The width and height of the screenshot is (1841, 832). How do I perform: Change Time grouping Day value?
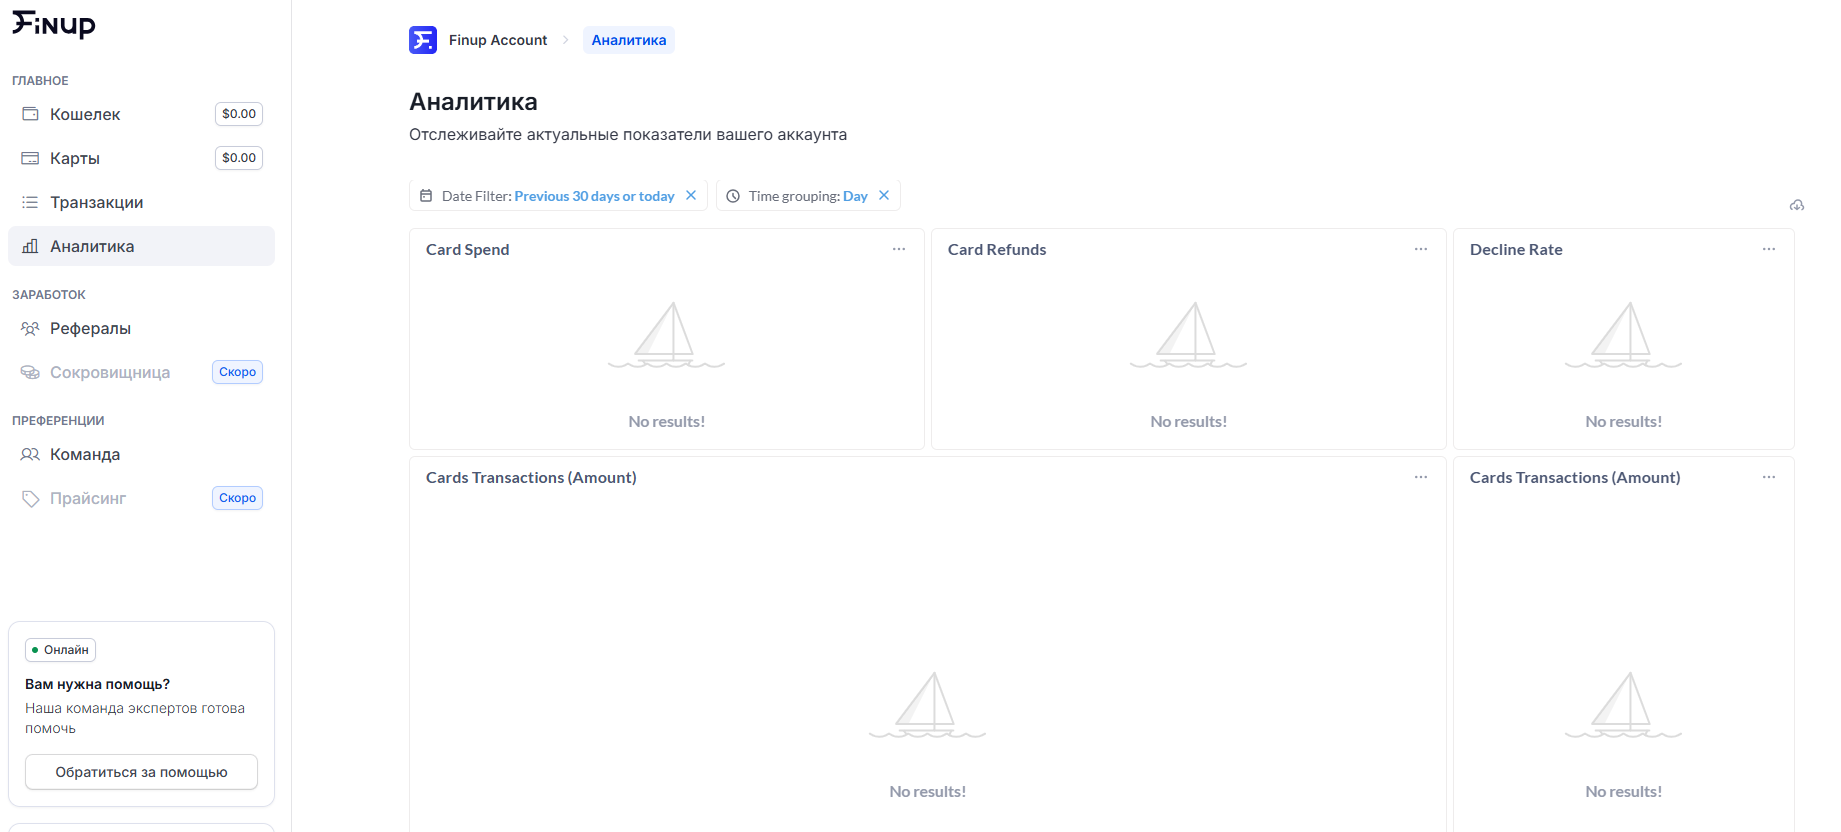[x=855, y=197]
